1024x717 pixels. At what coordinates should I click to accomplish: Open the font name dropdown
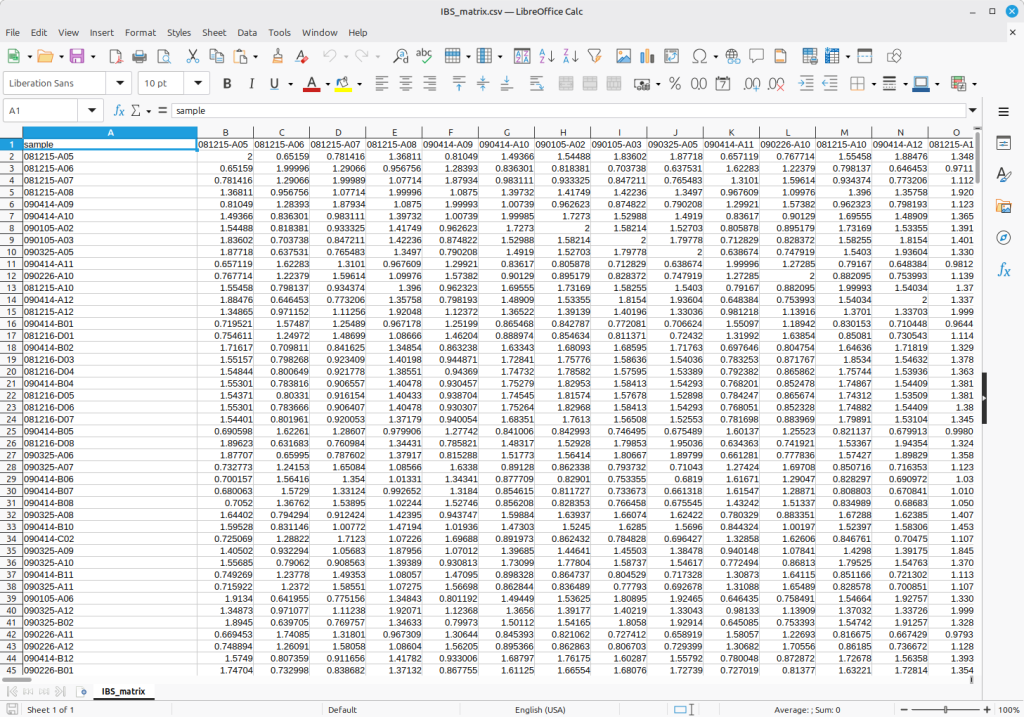tap(121, 84)
